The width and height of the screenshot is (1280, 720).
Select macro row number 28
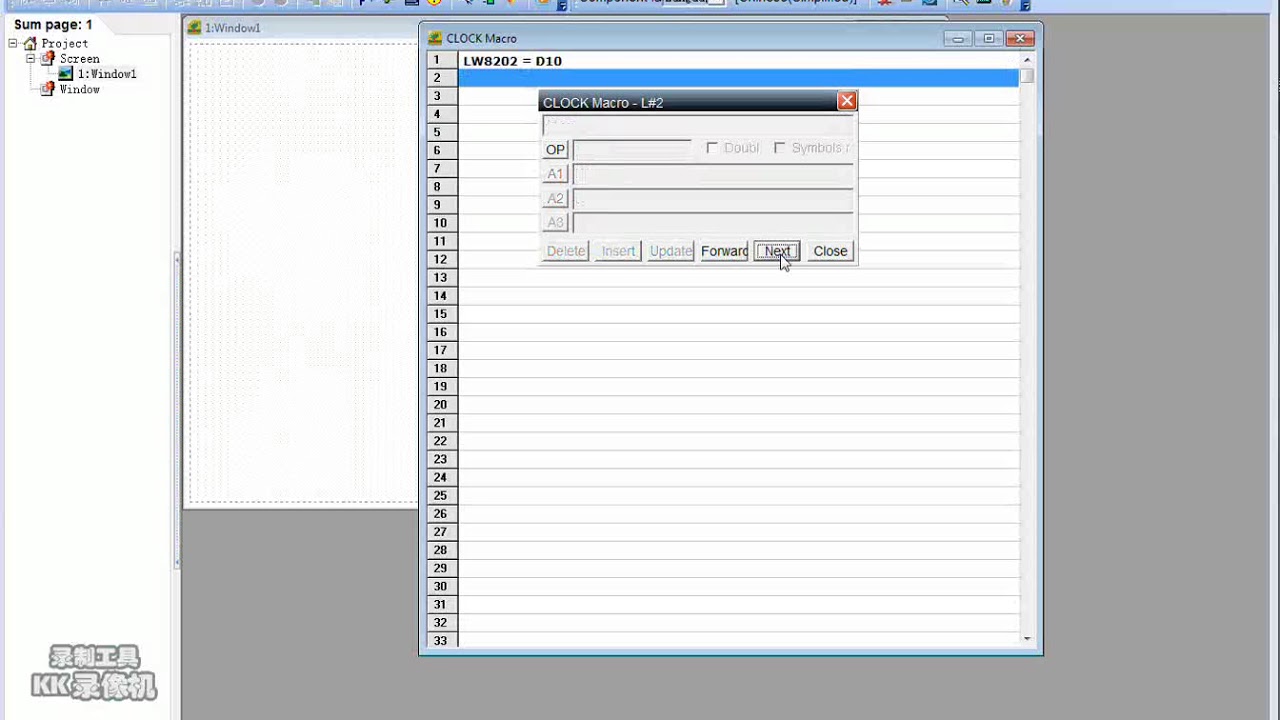point(440,550)
